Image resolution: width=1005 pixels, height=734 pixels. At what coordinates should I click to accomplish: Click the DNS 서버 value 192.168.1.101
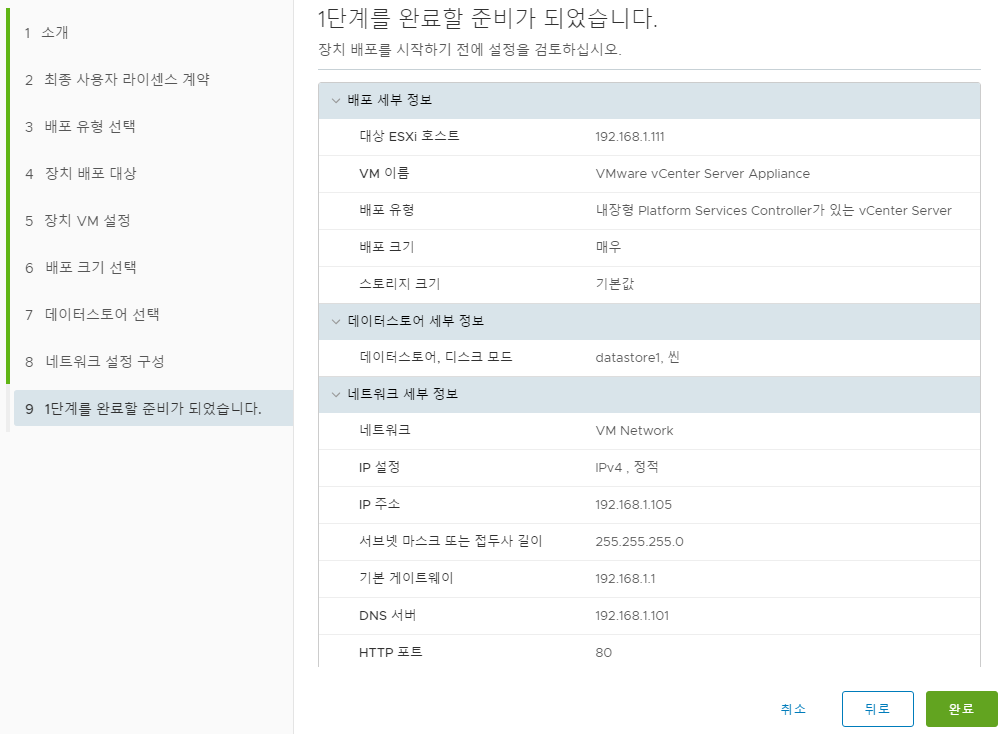tap(632, 615)
